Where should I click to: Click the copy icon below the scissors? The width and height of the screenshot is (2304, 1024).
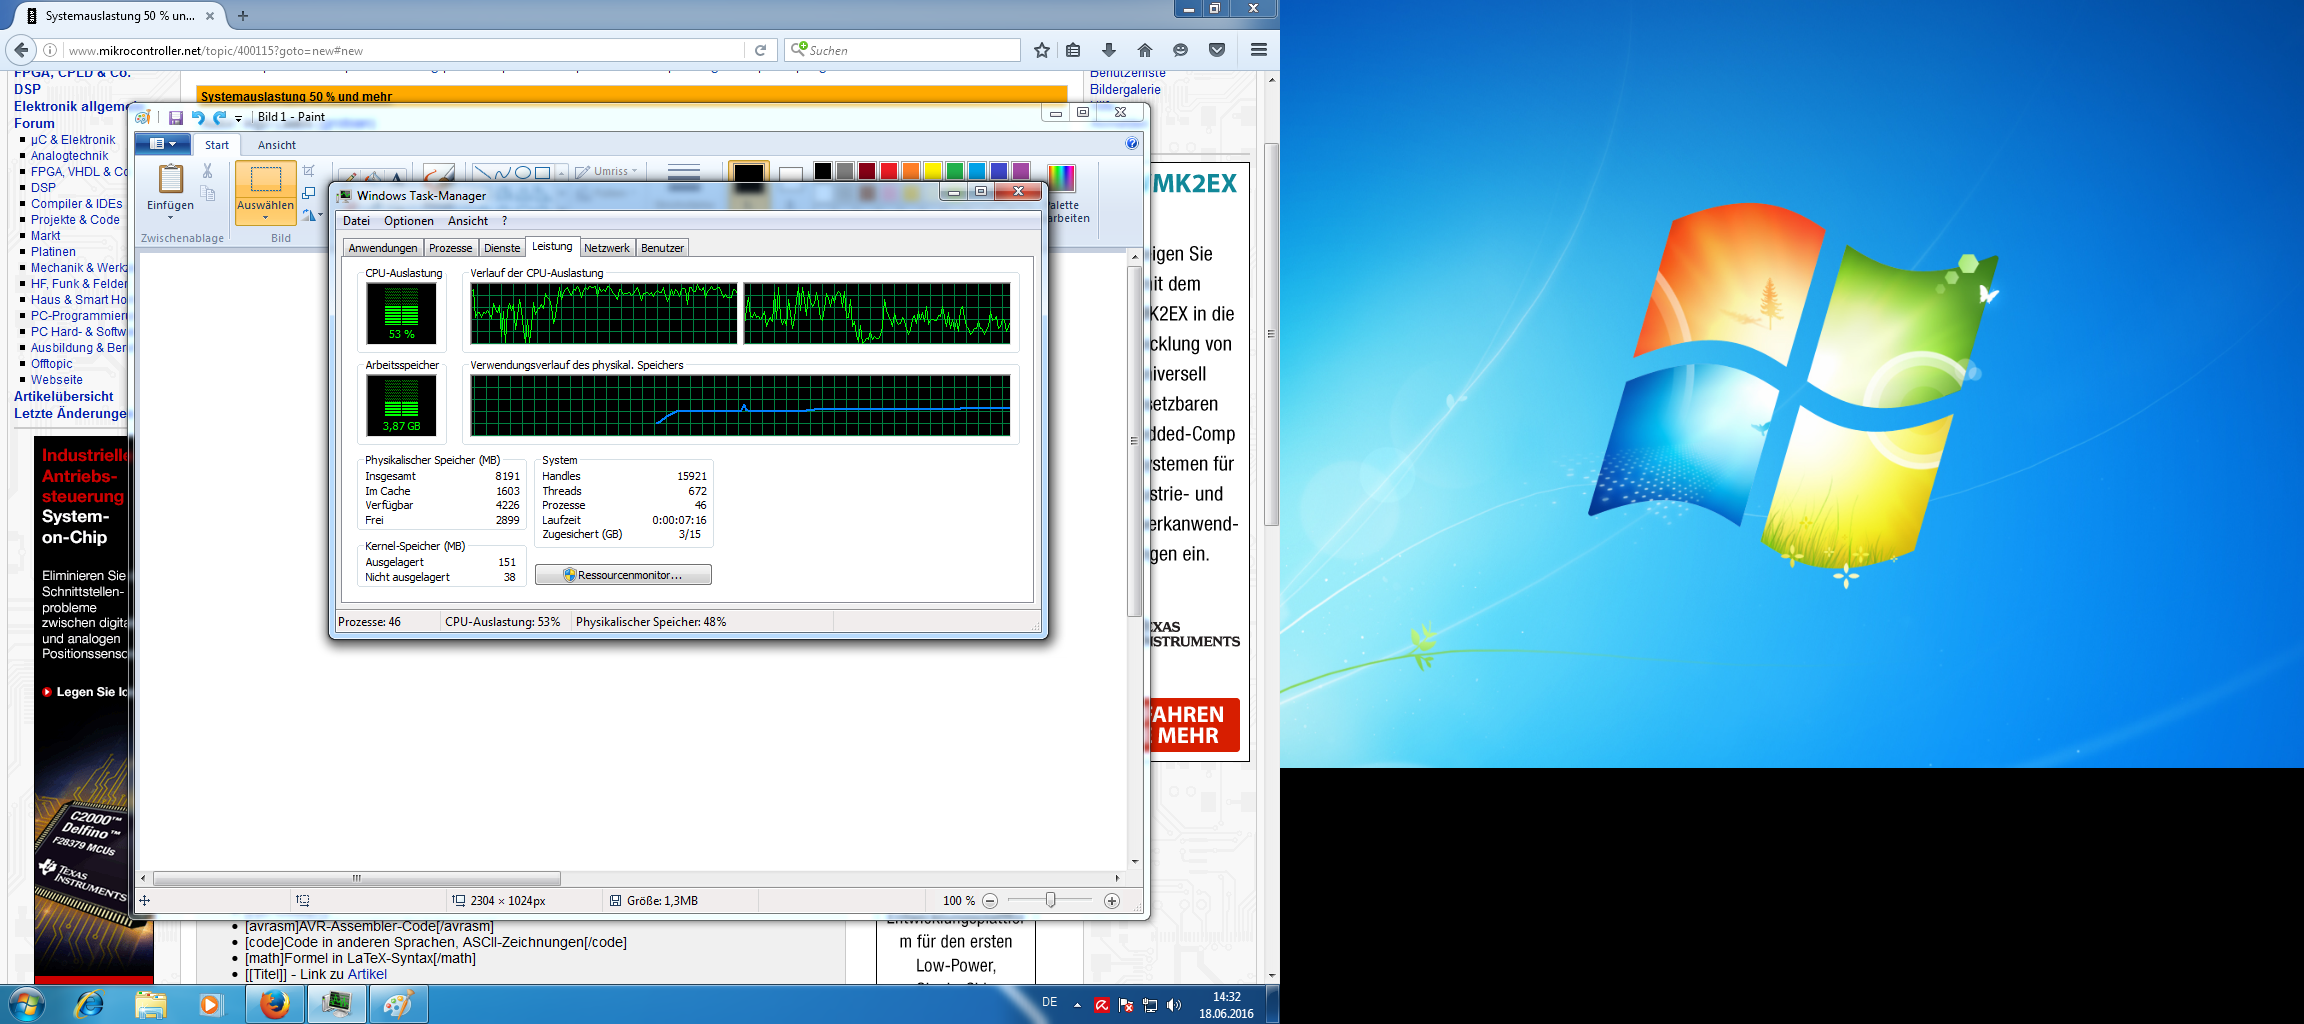pos(208,193)
